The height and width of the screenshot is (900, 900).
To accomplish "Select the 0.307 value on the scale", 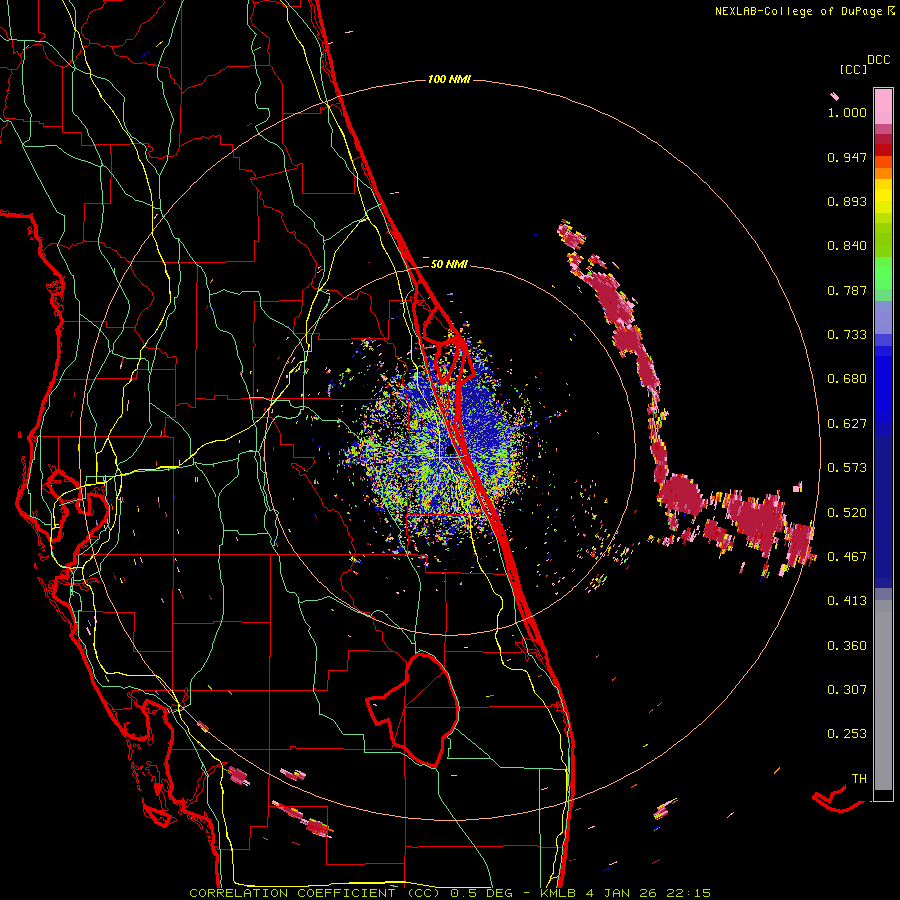I will tap(847, 690).
